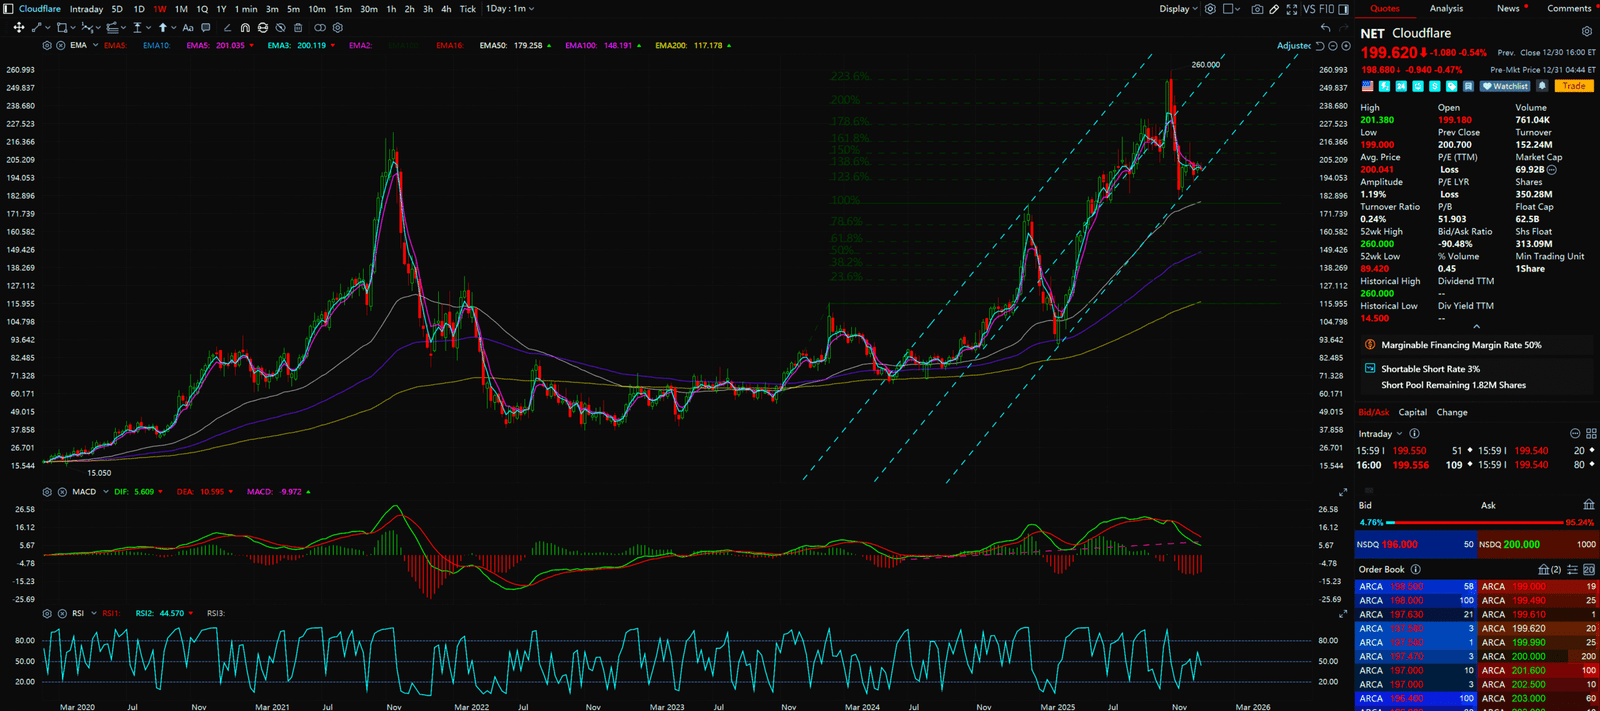Image resolution: width=1600 pixels, height=711 pixels.
Task: Expand the 1Day : 1m interval dropdown
Action: pos(510,9)
